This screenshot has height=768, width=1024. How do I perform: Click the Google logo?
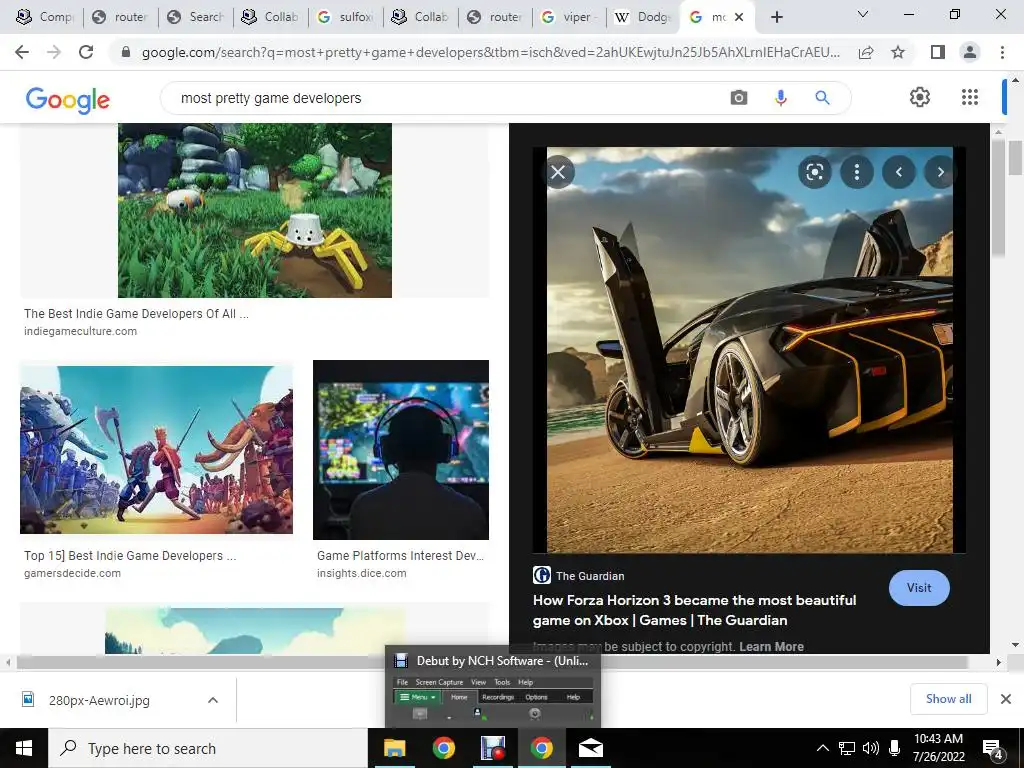(68, 100)
